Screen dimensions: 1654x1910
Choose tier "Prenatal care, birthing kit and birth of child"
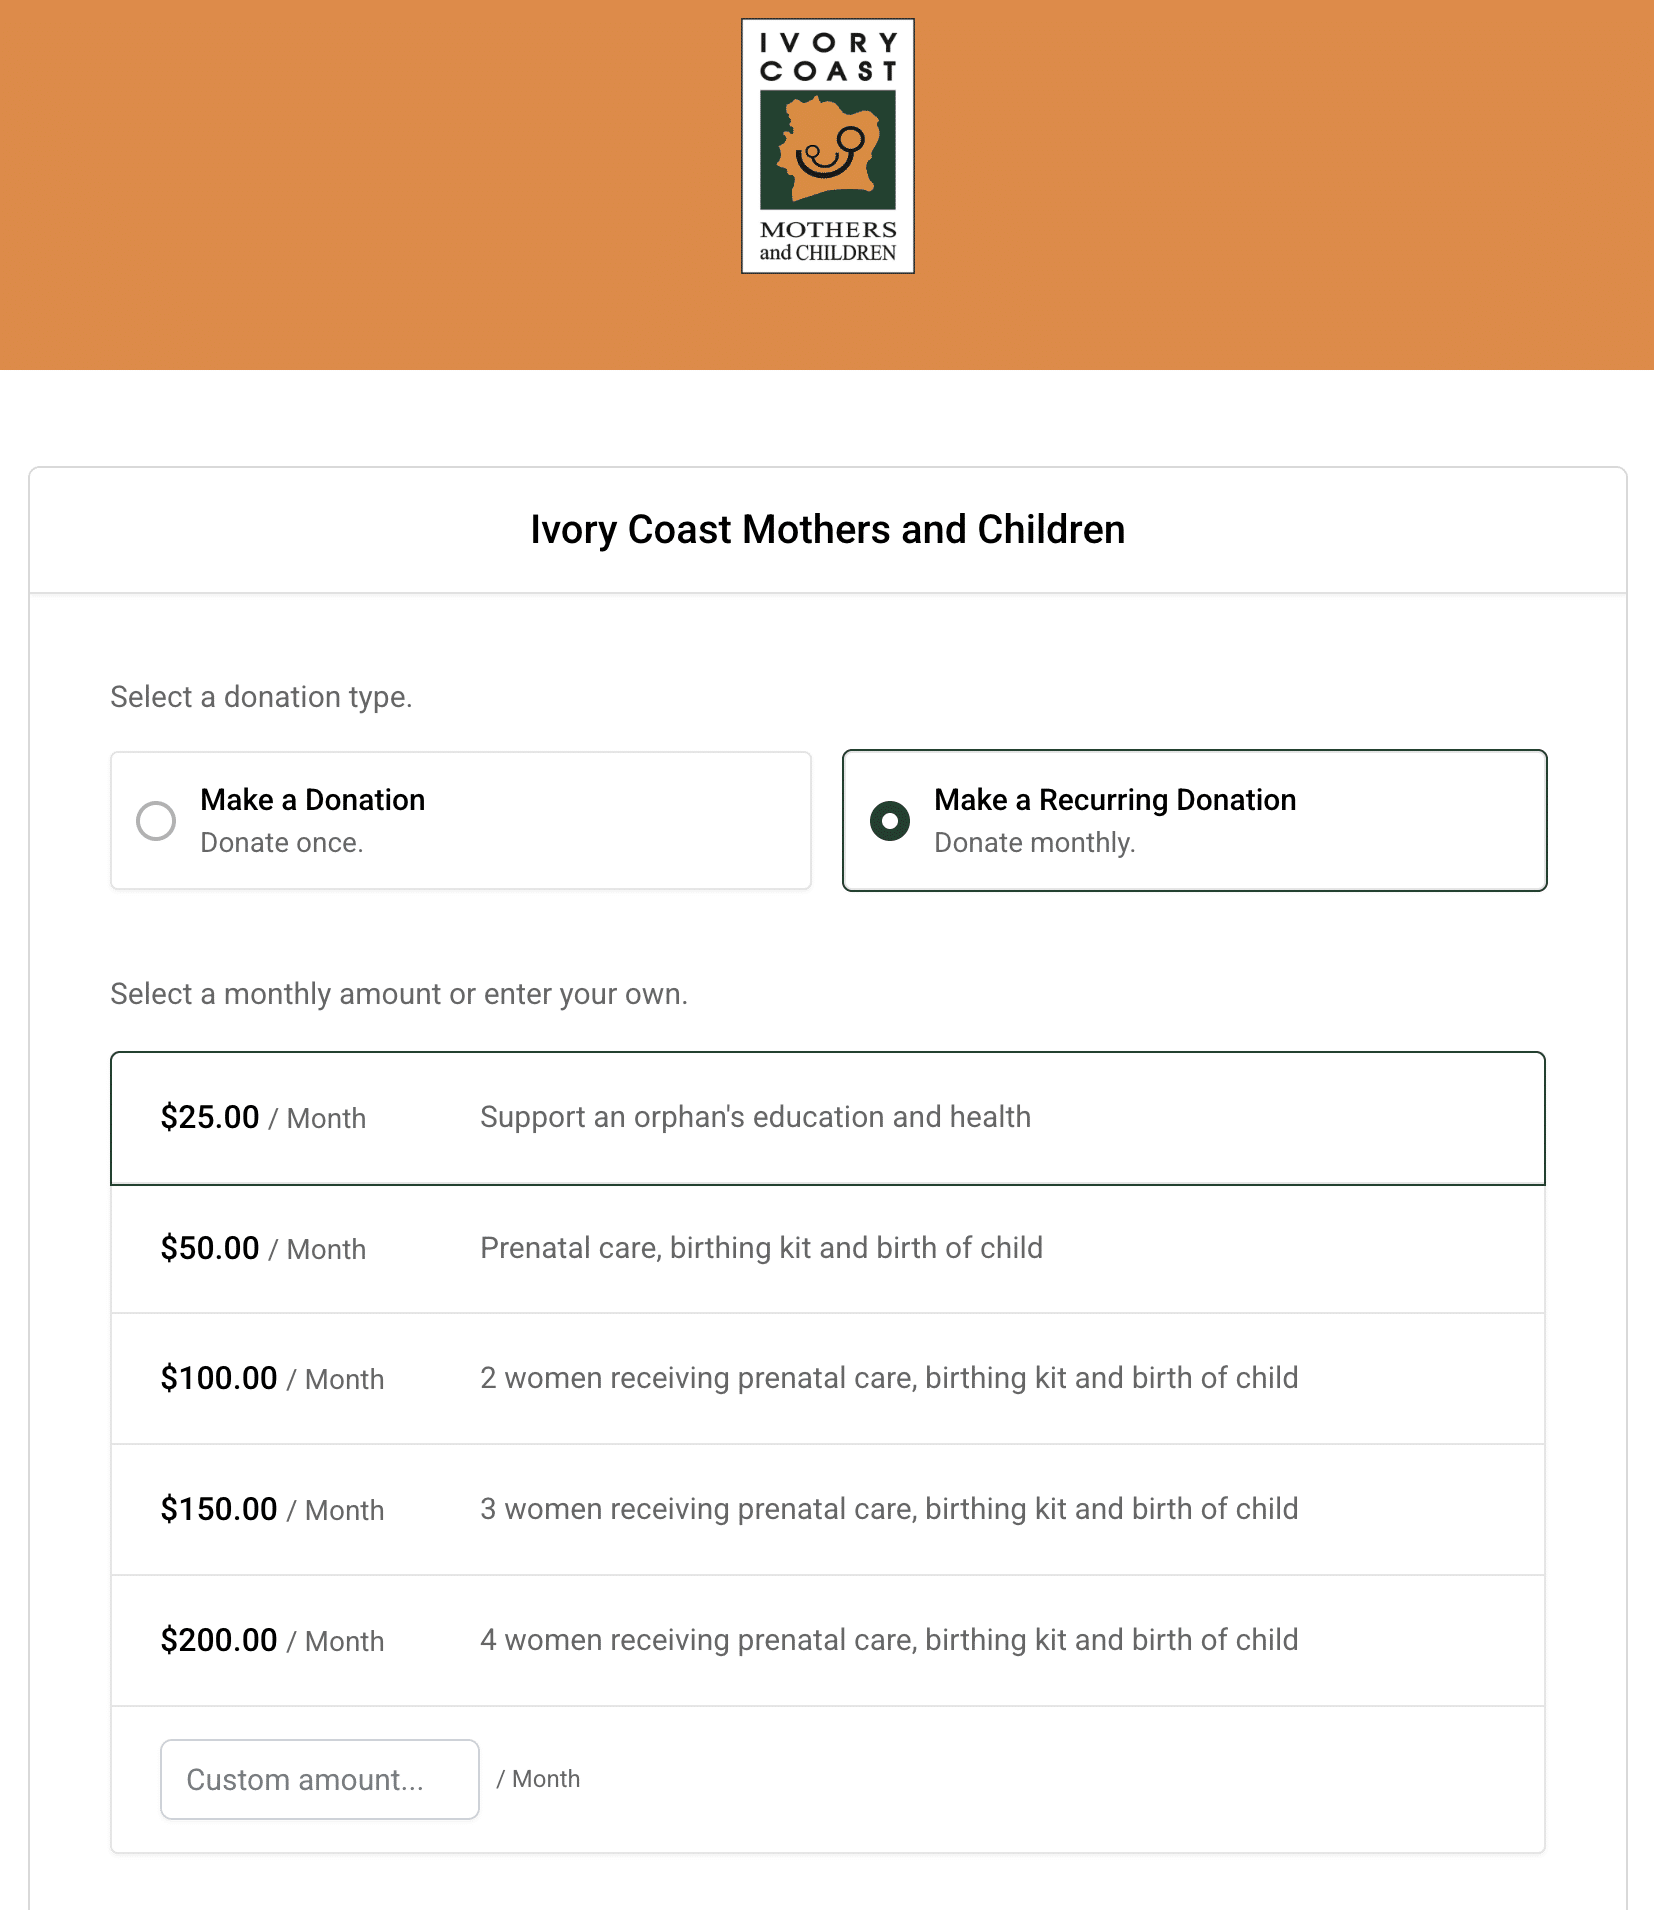[x=761, y=1249]
